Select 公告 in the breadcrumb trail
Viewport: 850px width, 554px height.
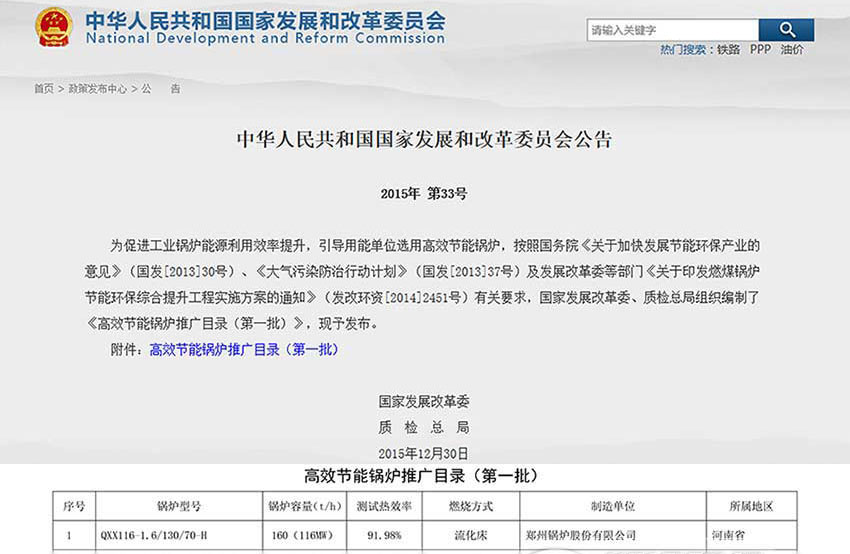click(160, 89)
